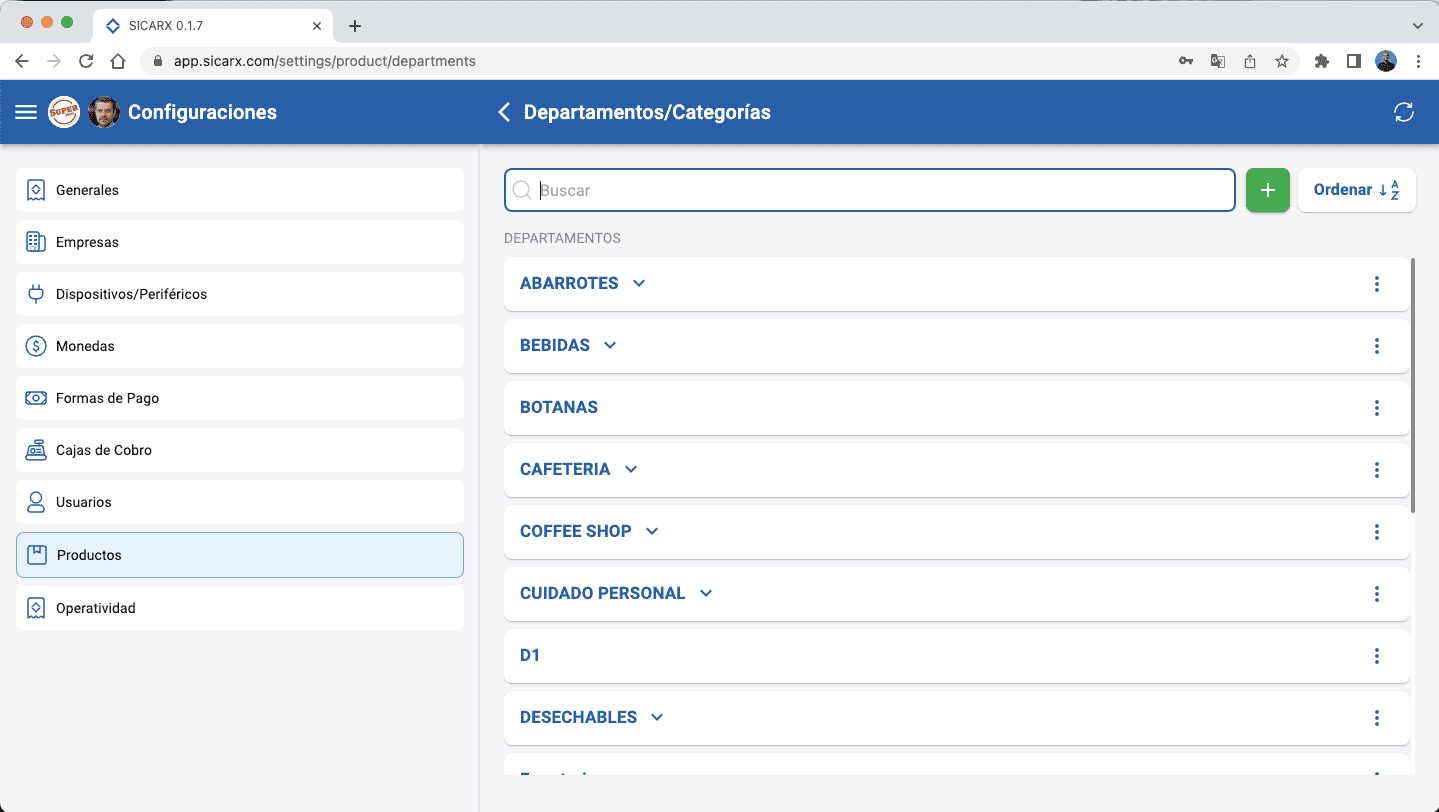The height and width of the screenshot is (812, 1439).
Task: Click the user profile avatar in header
Action: click(x=104, y=112)
